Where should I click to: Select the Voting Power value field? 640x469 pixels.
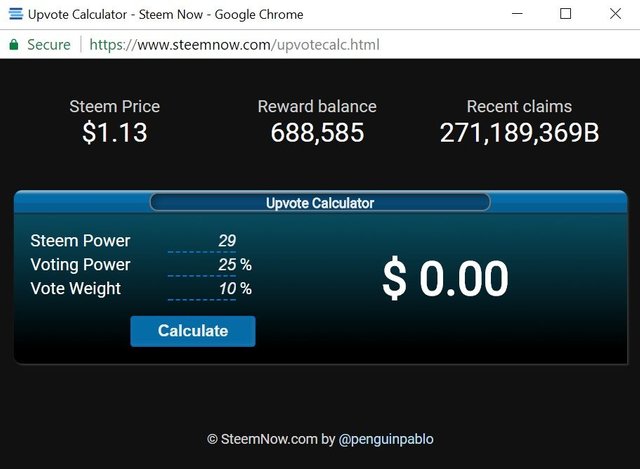click(202, 265)
